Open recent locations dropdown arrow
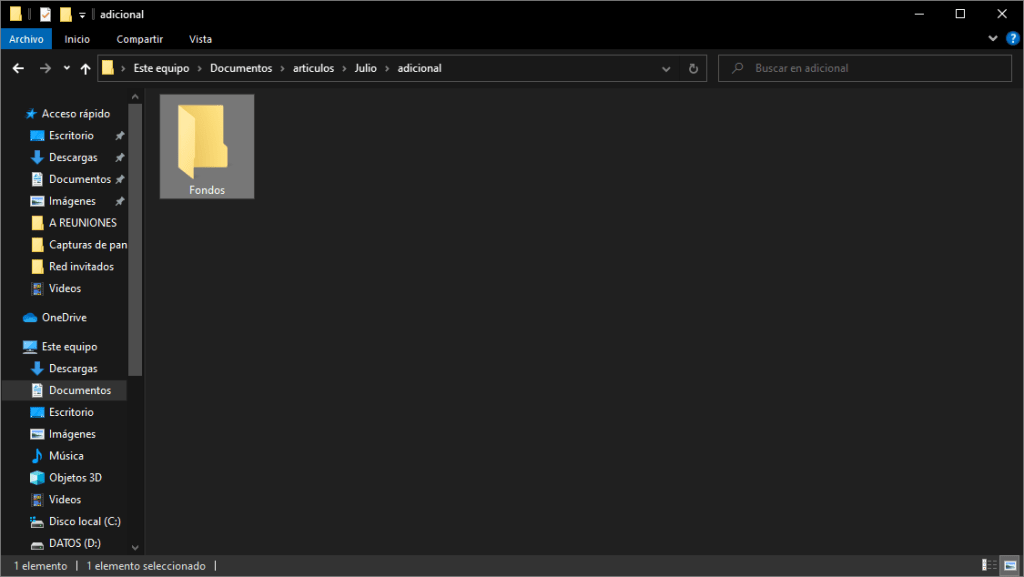The image size is (1024, 577). click(x=66, y=68)
